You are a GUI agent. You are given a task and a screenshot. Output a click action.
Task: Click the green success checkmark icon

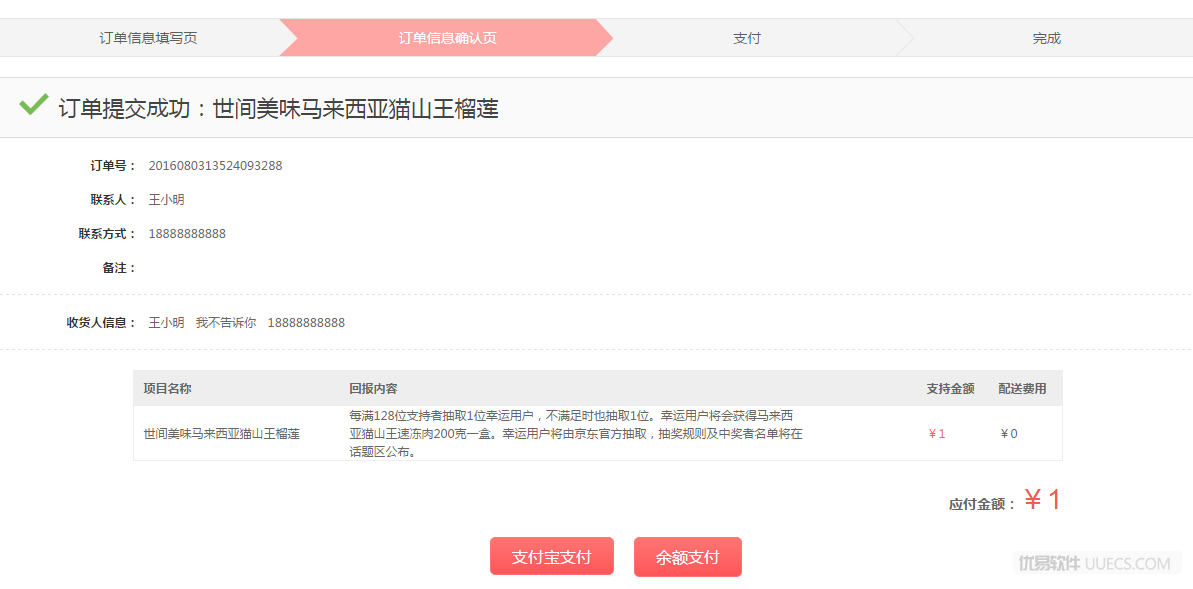(x=33, y=104)
